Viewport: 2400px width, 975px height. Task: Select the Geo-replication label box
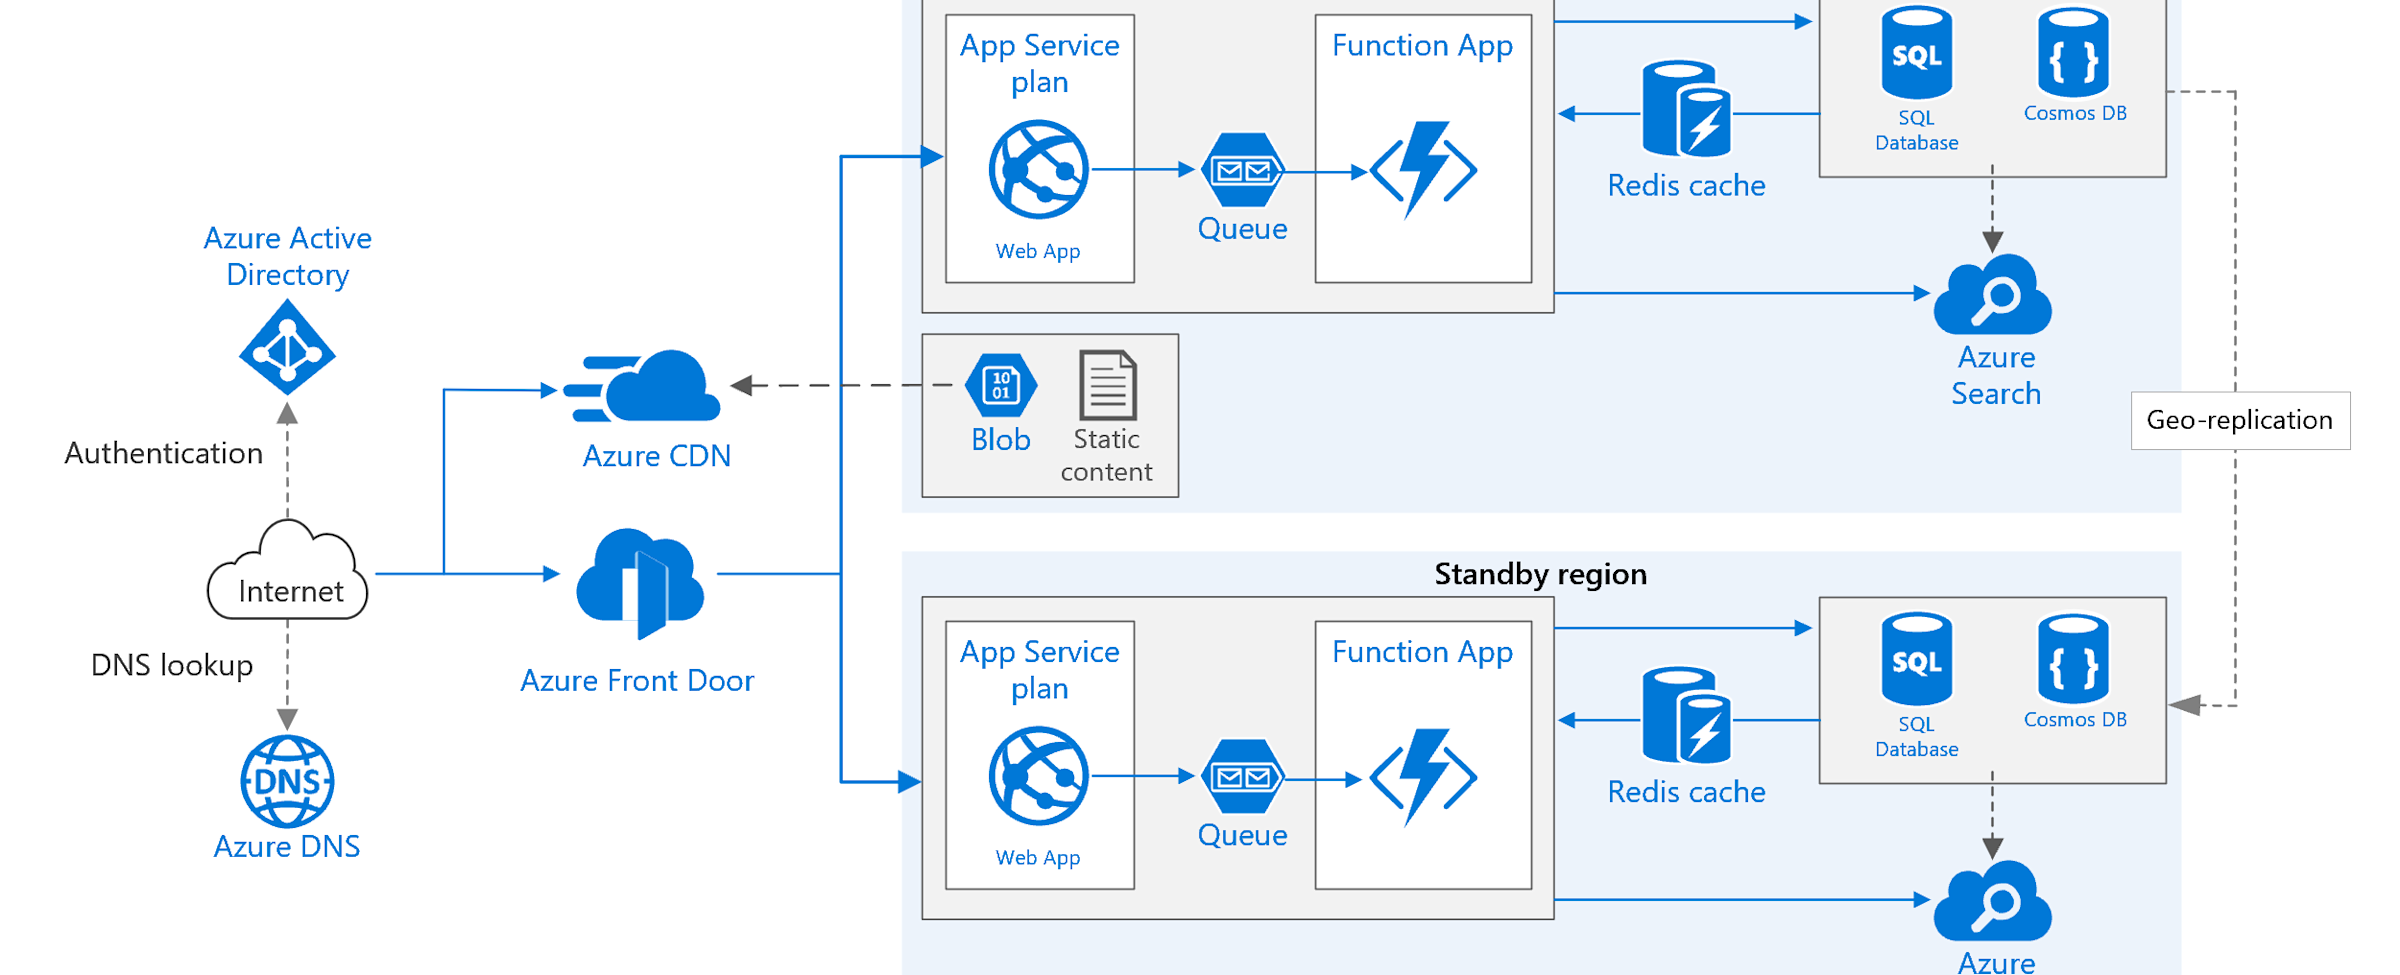[2240, 420]
